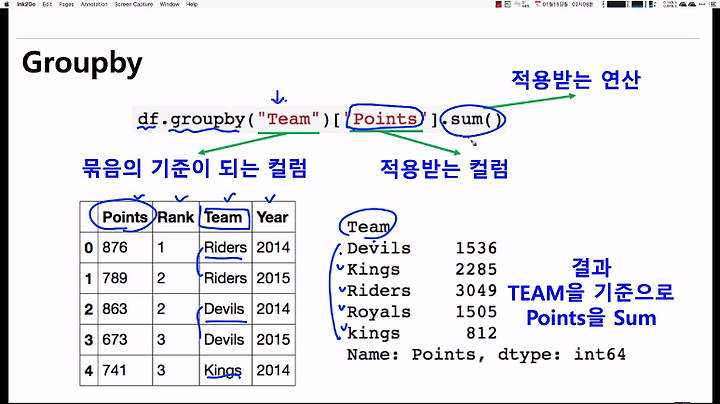
Task: Click the result value 812
Action: pos(482,333)
